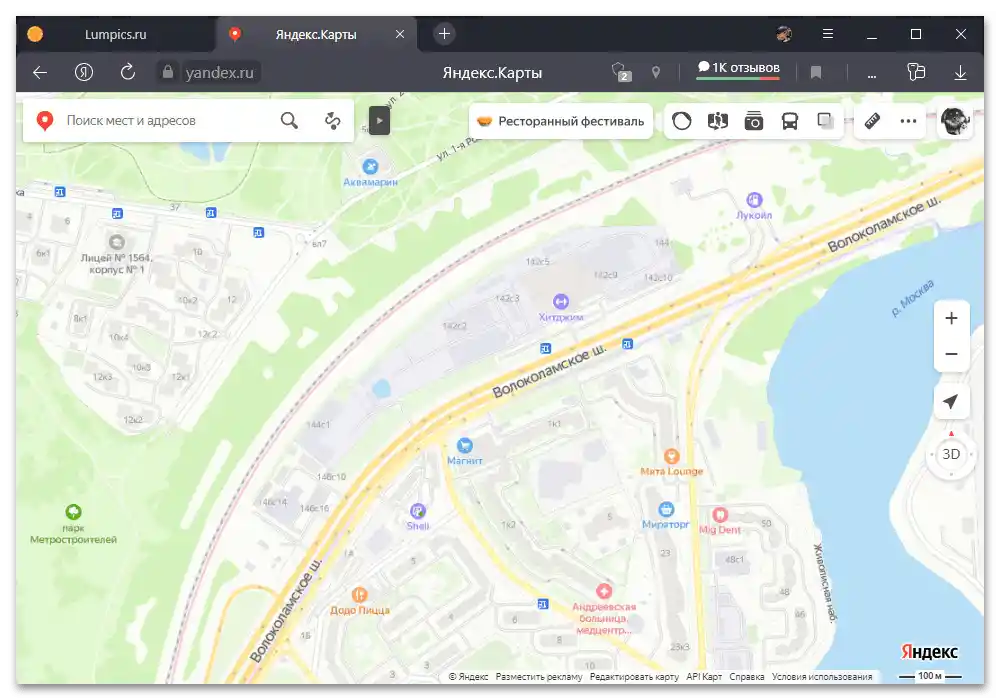The width and height of the screenshot is (1000, 700).
Task: Select the ruler measuring tool
Action: click(x=872, y=121)
